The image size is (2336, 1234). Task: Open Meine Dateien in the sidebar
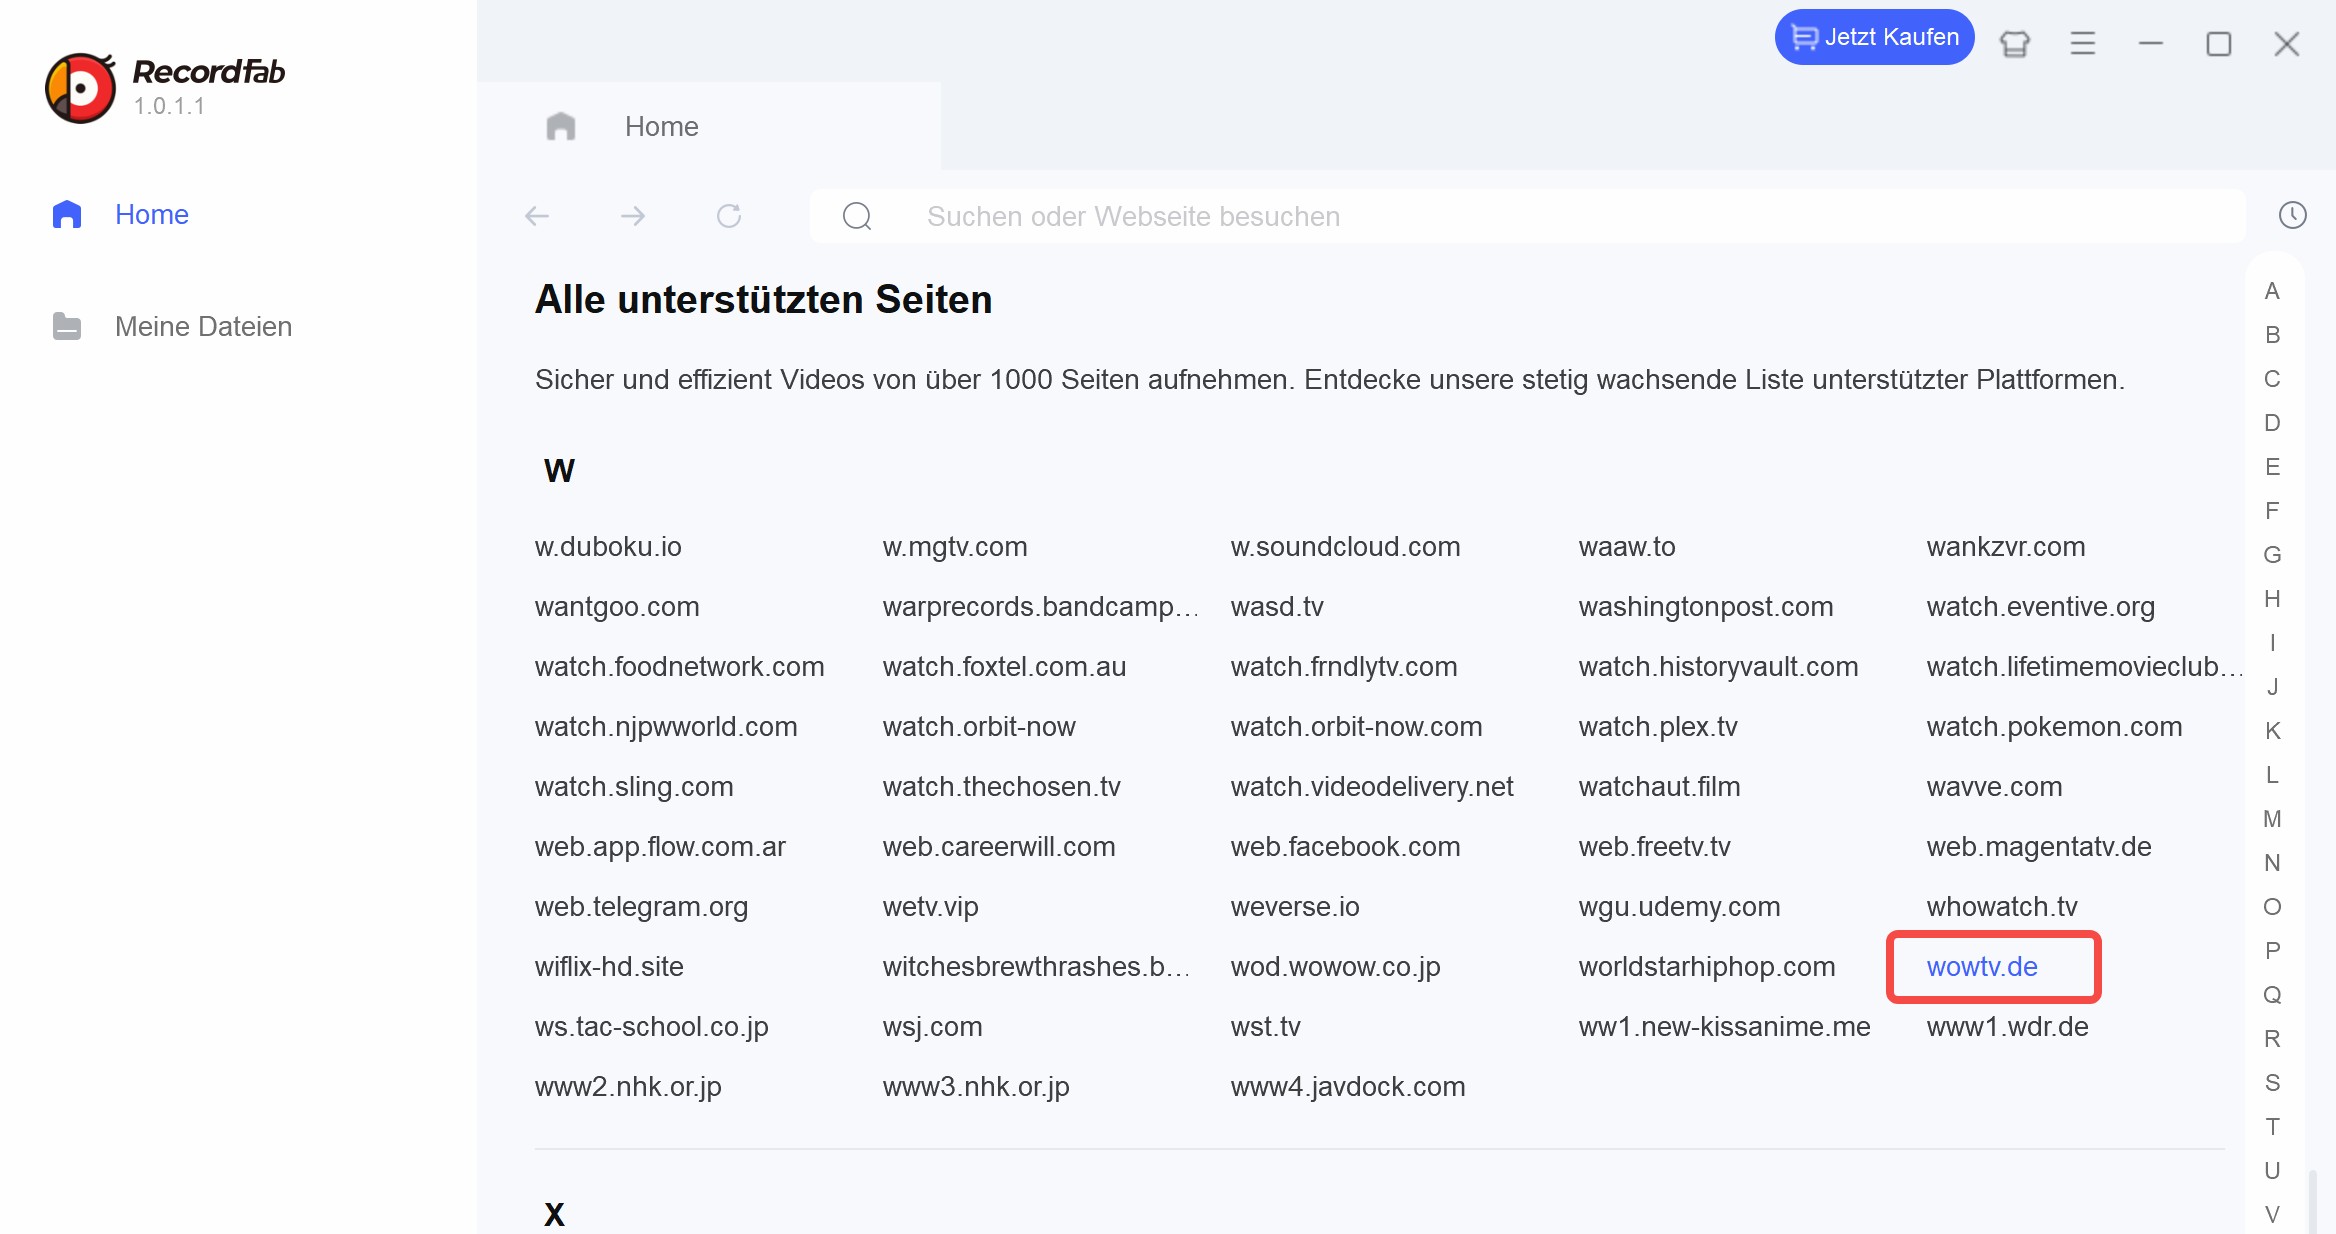coord(171,327)
